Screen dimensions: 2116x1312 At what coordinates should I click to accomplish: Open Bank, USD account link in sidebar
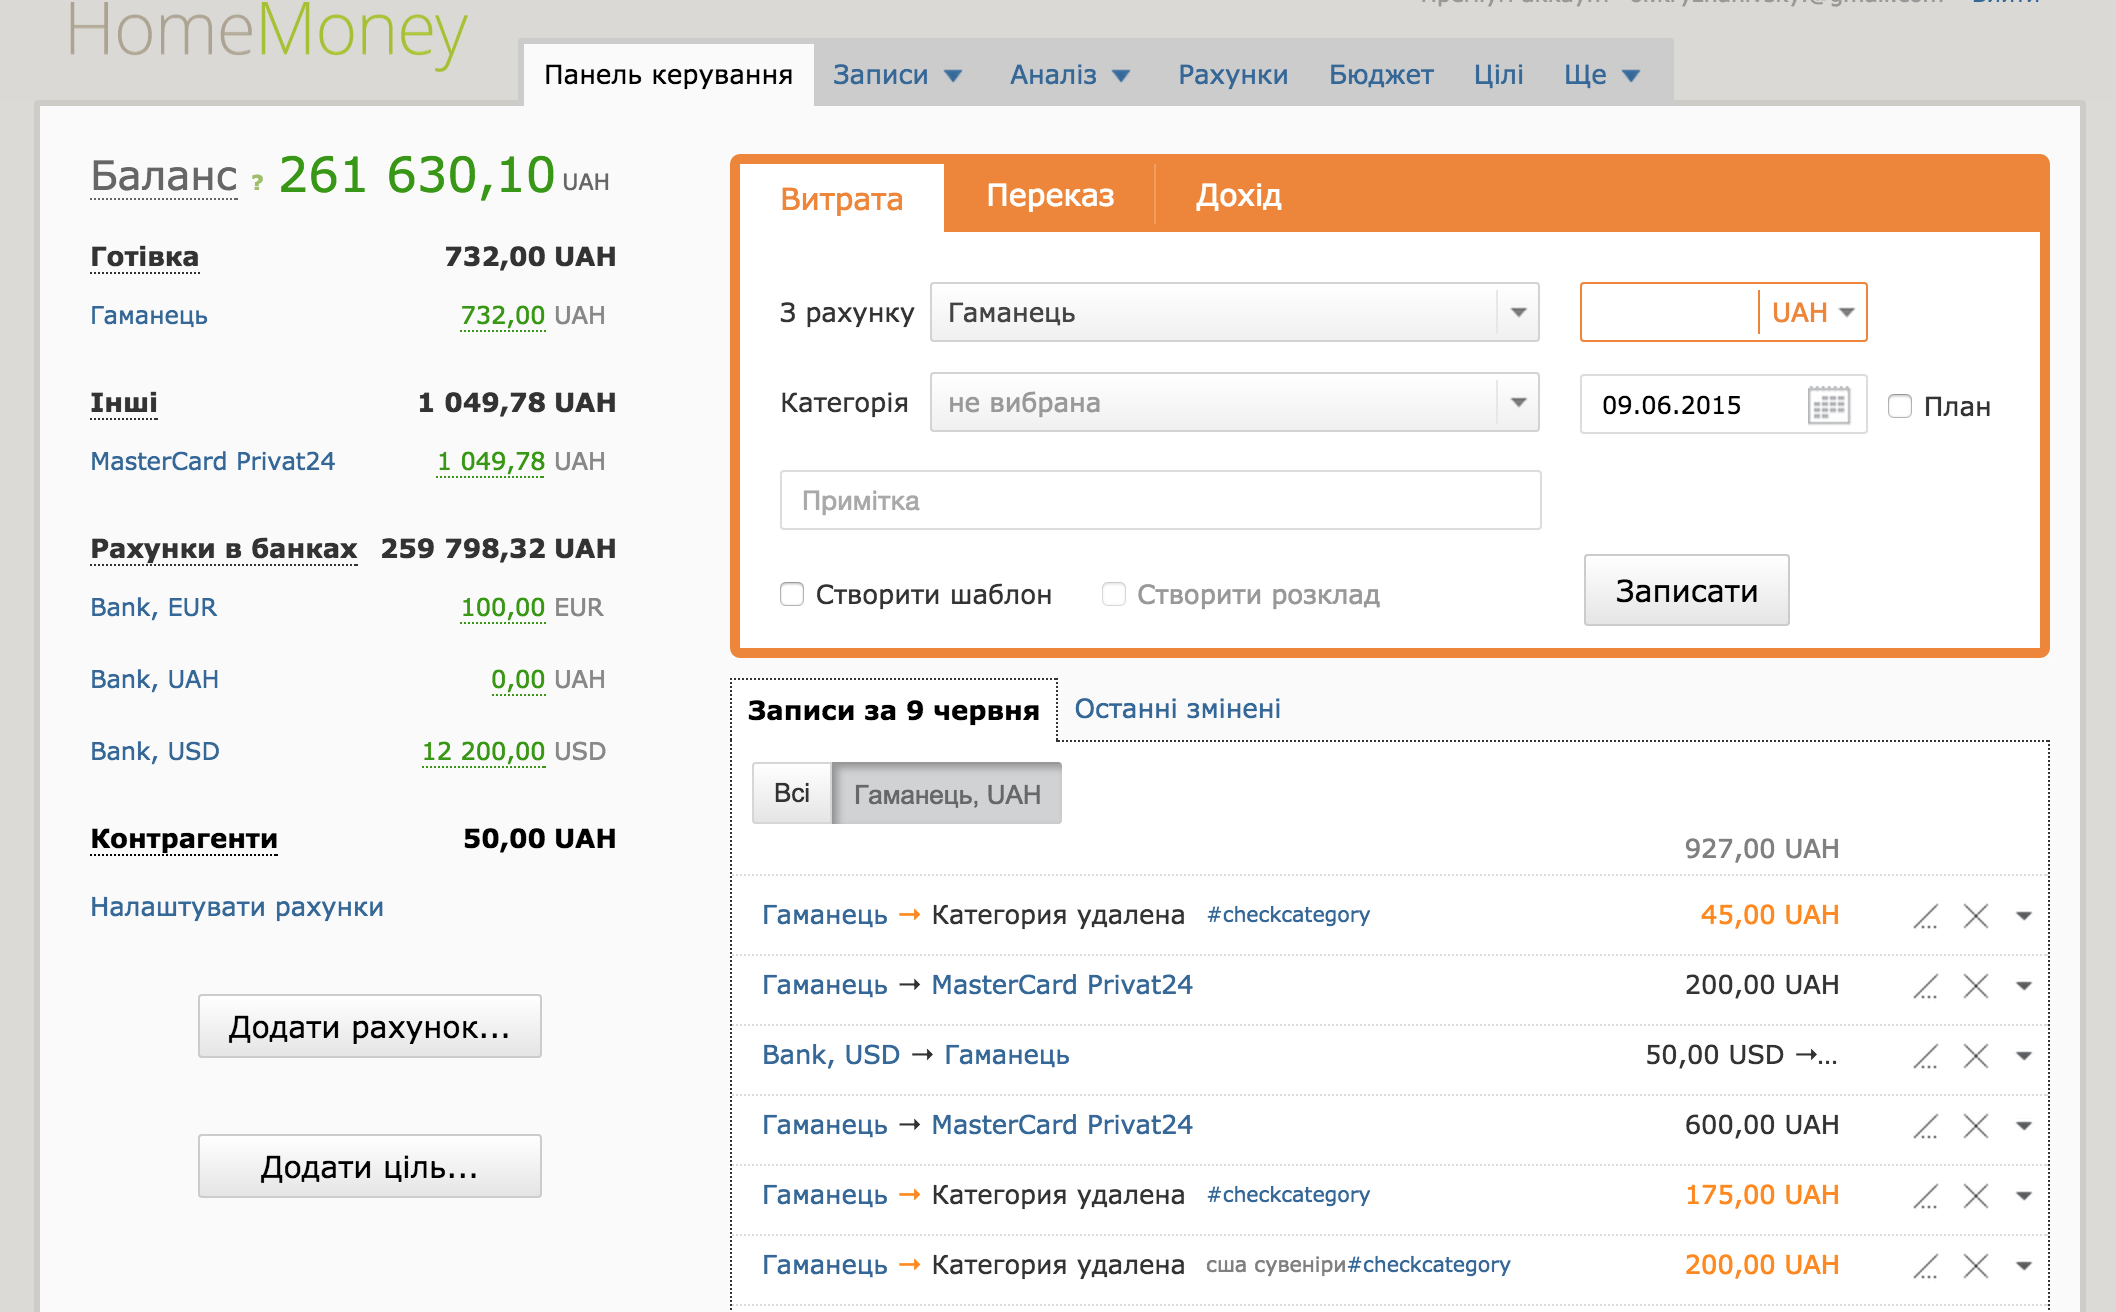pyautogui.click(x=155, y=751)
